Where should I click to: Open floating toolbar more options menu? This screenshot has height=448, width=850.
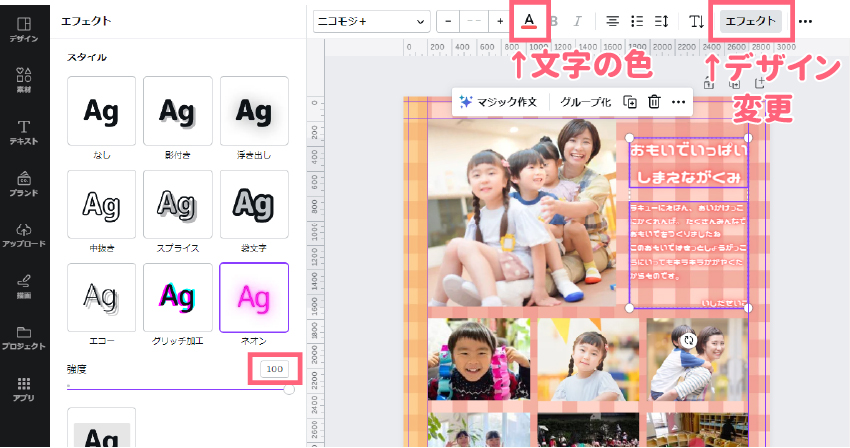(679, 101)
